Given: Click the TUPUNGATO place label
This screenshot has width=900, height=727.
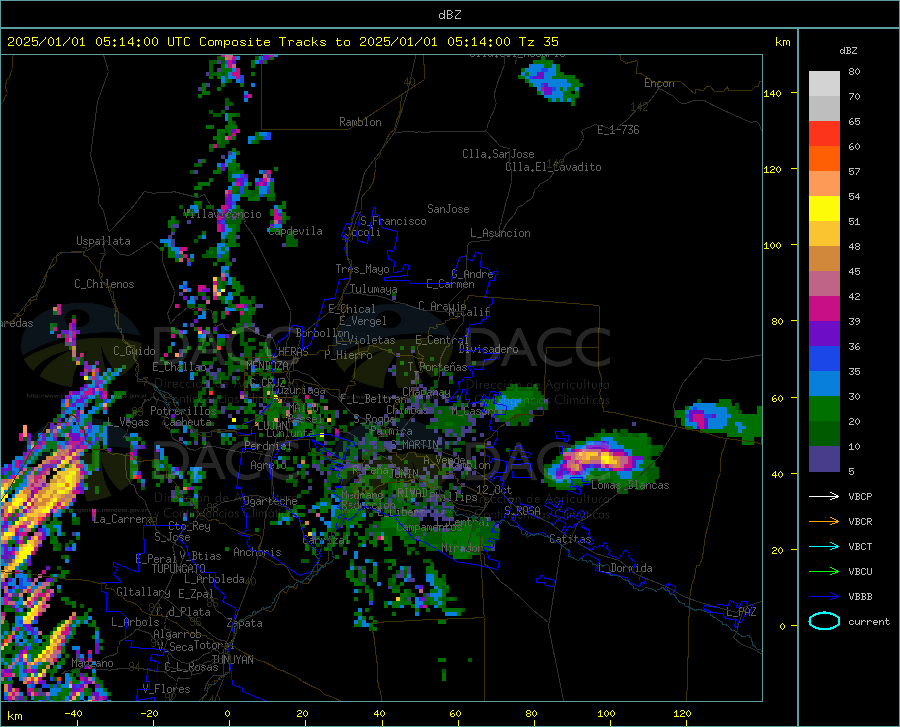Looking at the screenshot, I should coord(179,569).
